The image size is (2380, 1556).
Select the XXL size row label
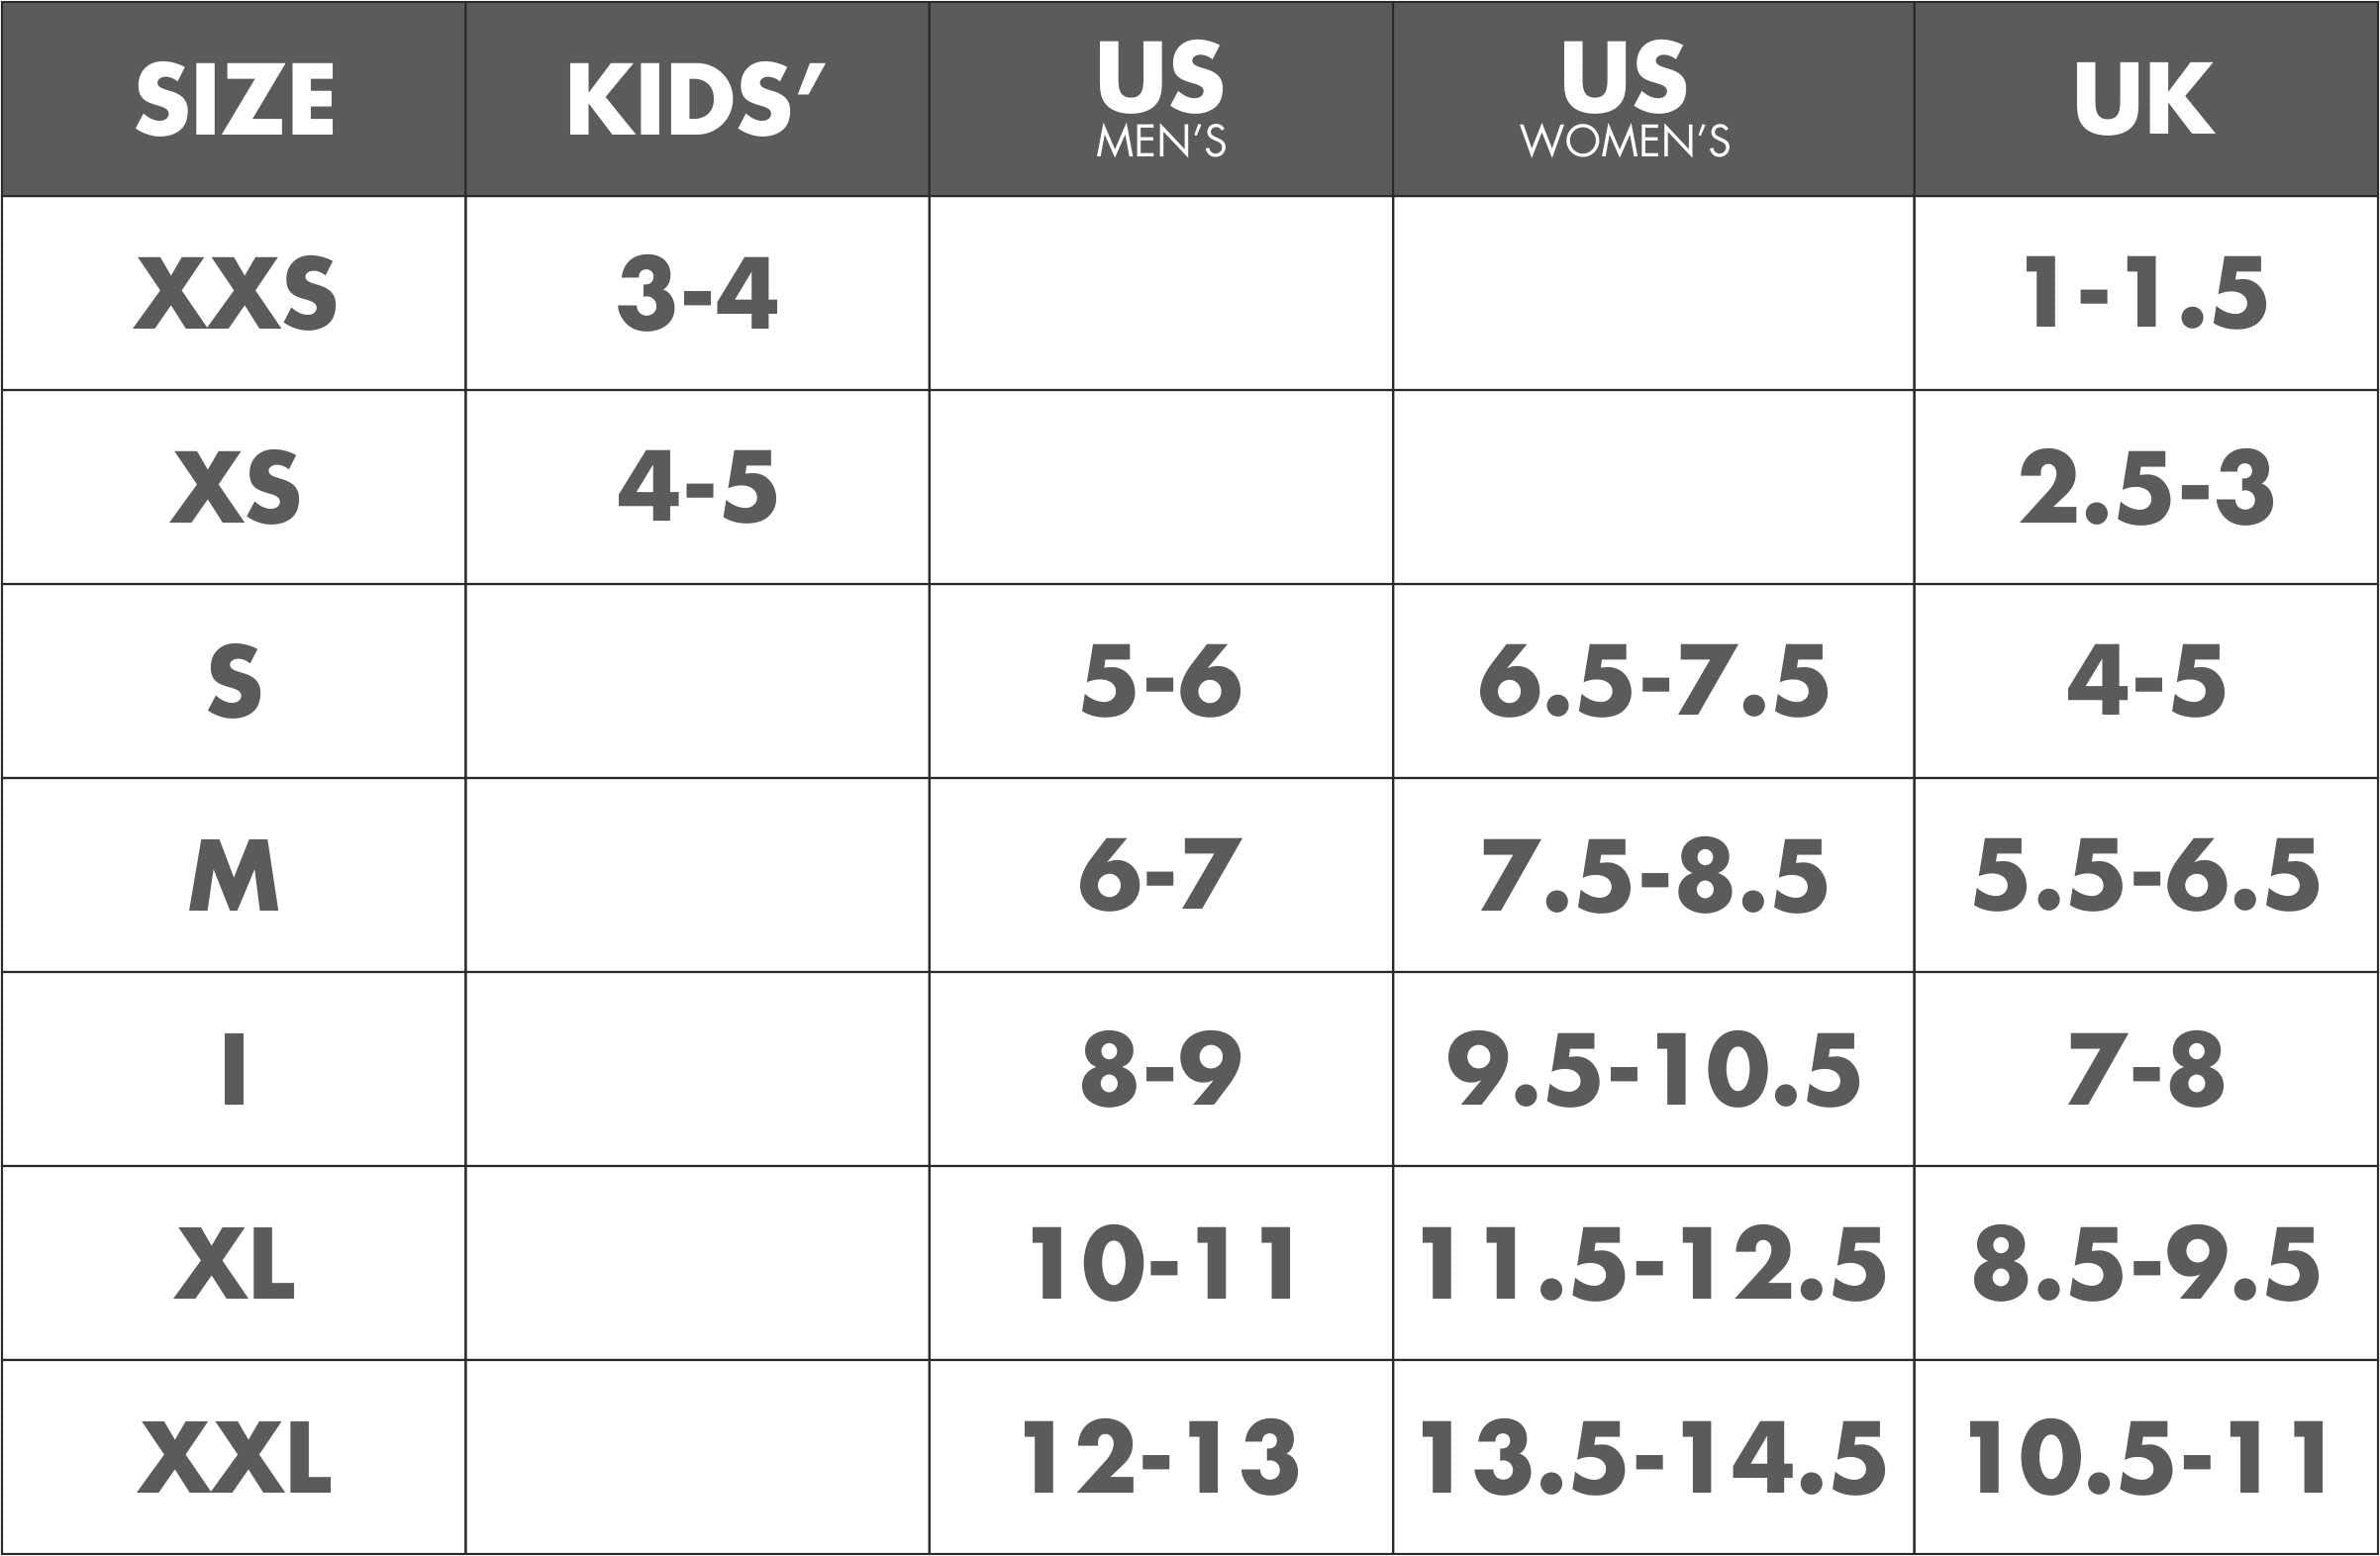point(234,1457)
